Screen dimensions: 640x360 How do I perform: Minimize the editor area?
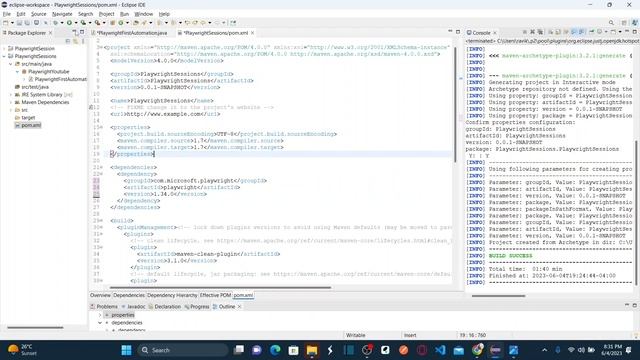point(450,31)
